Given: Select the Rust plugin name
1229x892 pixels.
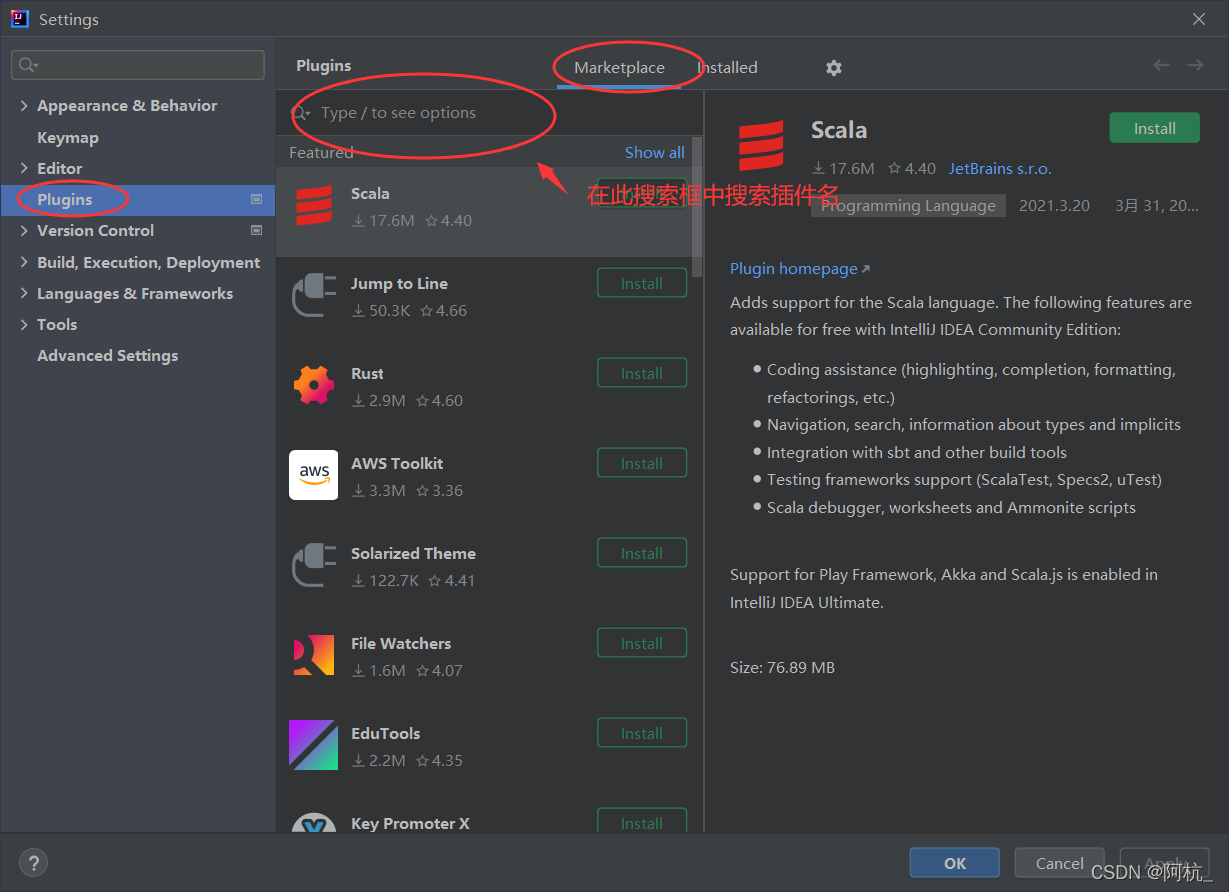Looking at the screenshot, I should (367, 373).
